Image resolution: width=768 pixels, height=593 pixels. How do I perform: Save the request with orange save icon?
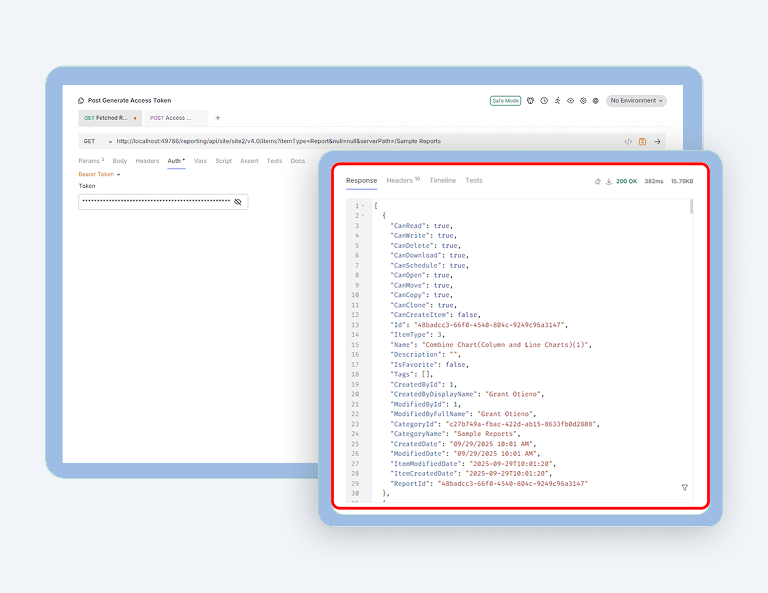643,142
